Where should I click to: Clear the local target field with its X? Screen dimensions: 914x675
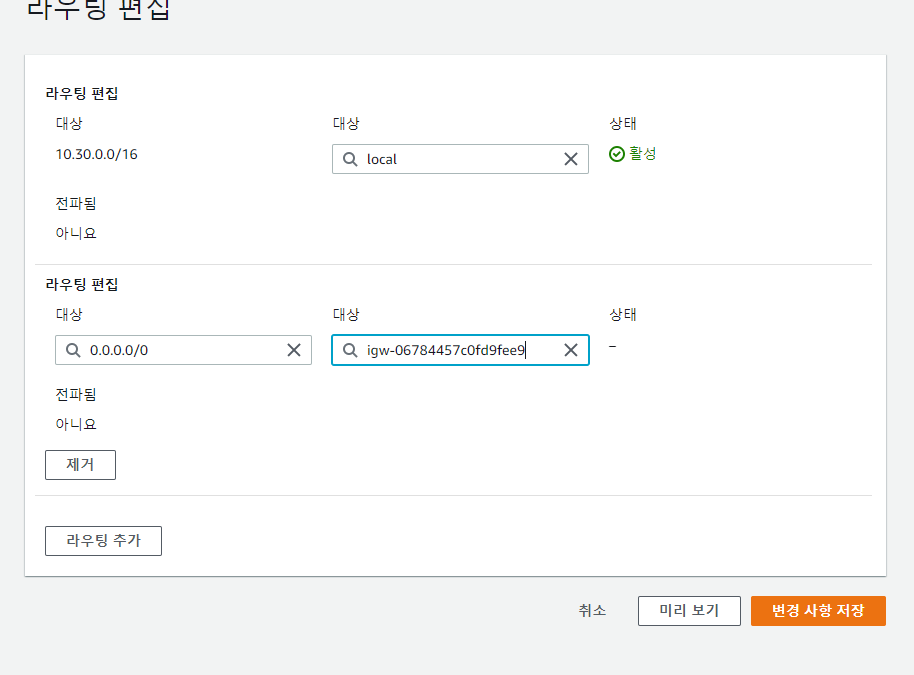[571, 159]
